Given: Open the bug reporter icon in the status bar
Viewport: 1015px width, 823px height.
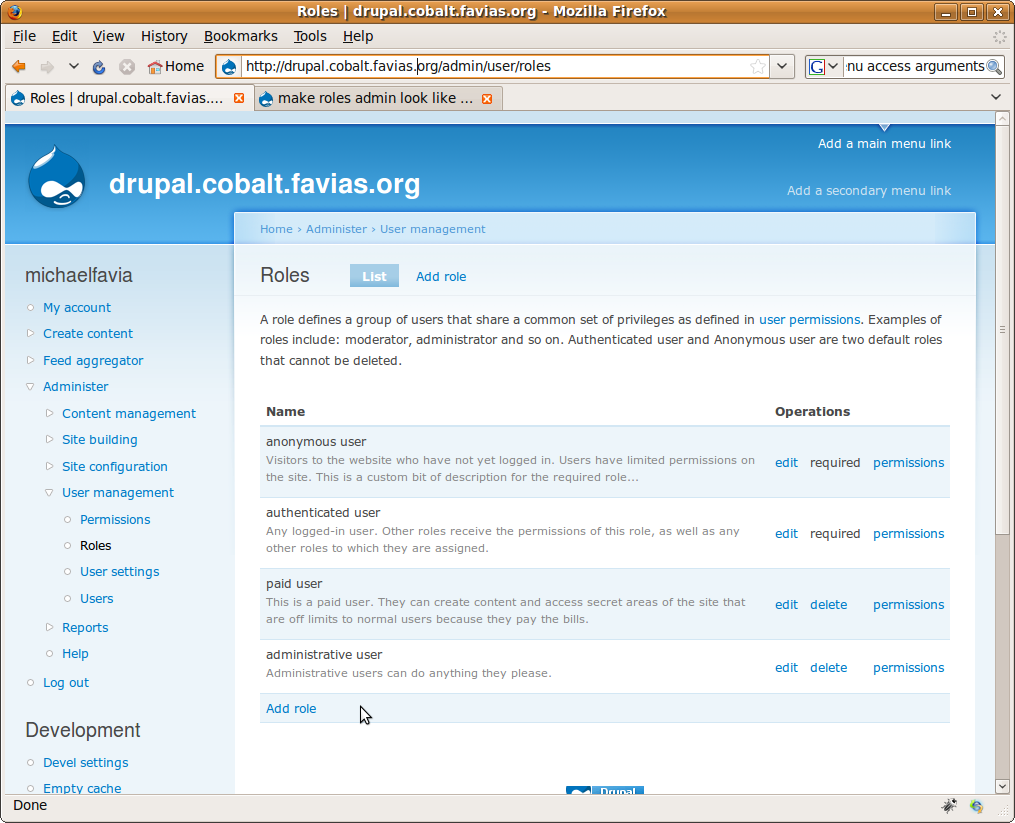Looking at the screenshot, I should pyautogui.click(x=948, y=806).
